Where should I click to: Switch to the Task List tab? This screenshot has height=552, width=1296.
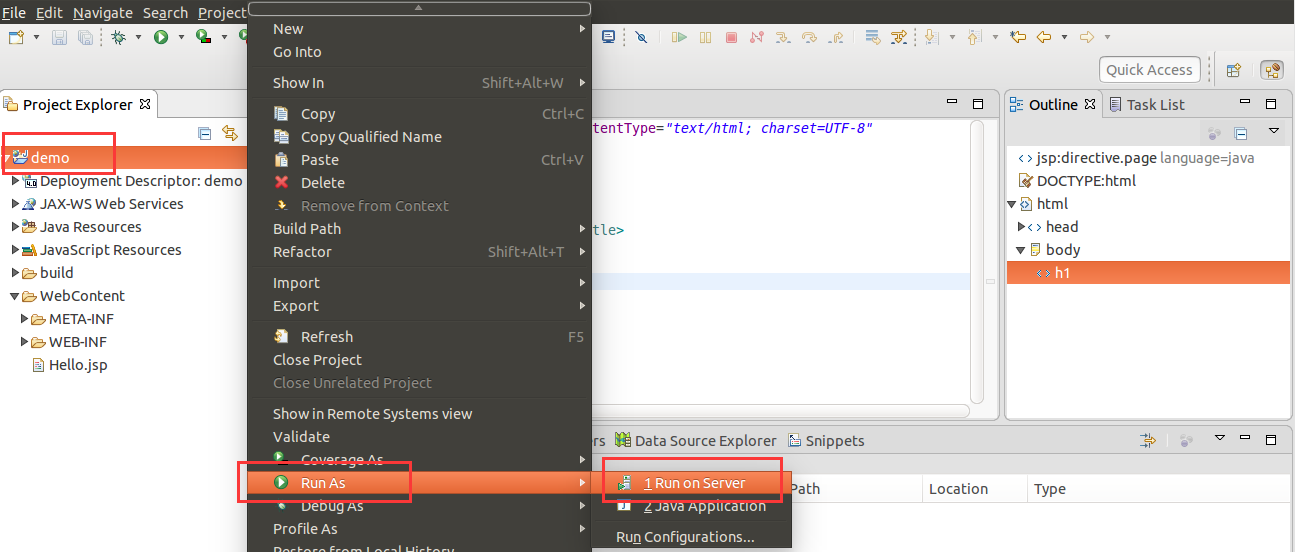1147,104
